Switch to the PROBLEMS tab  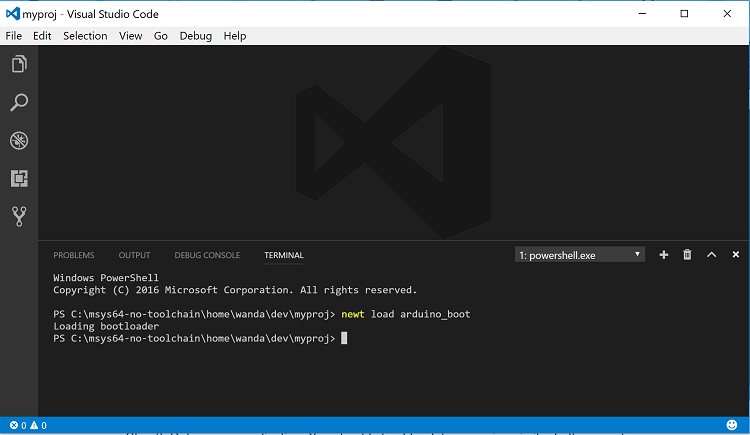point(74,255)
